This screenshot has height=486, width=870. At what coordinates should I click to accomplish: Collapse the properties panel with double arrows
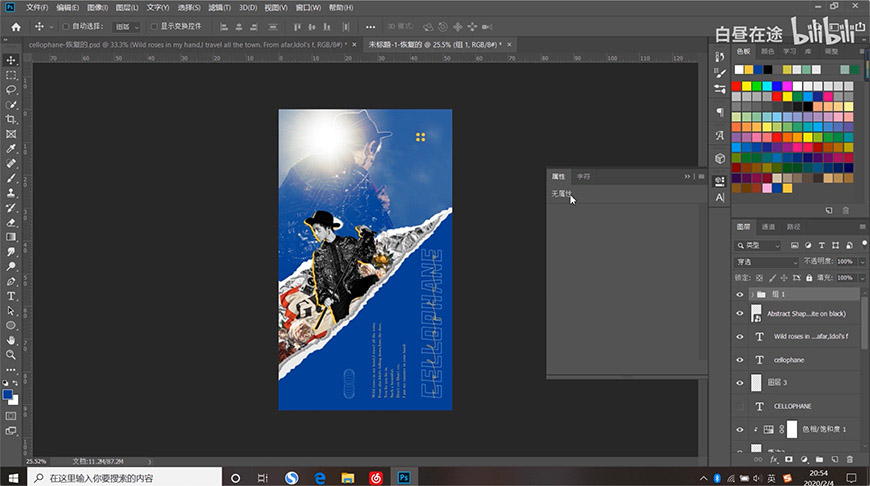coord(687,176)
